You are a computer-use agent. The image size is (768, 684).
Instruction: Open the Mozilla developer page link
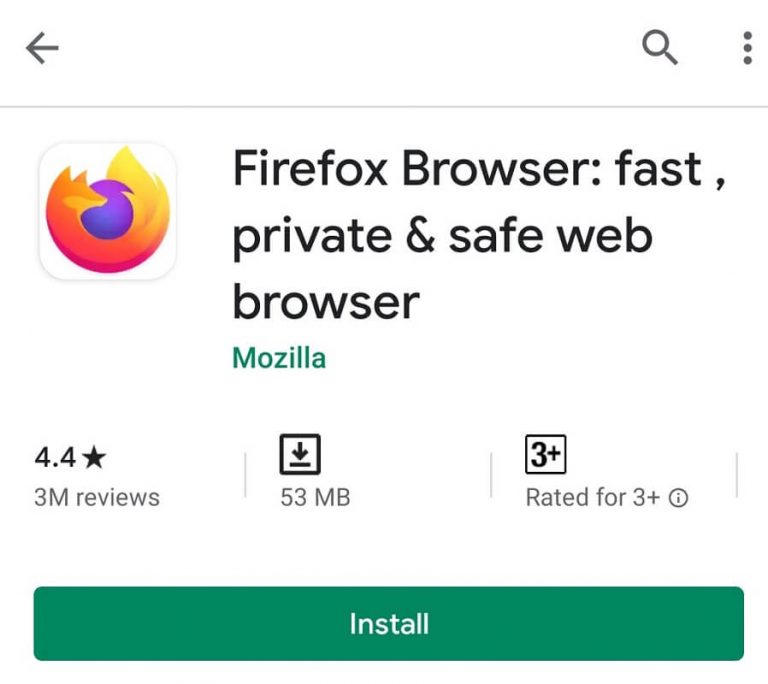click(x=279, y=358)
